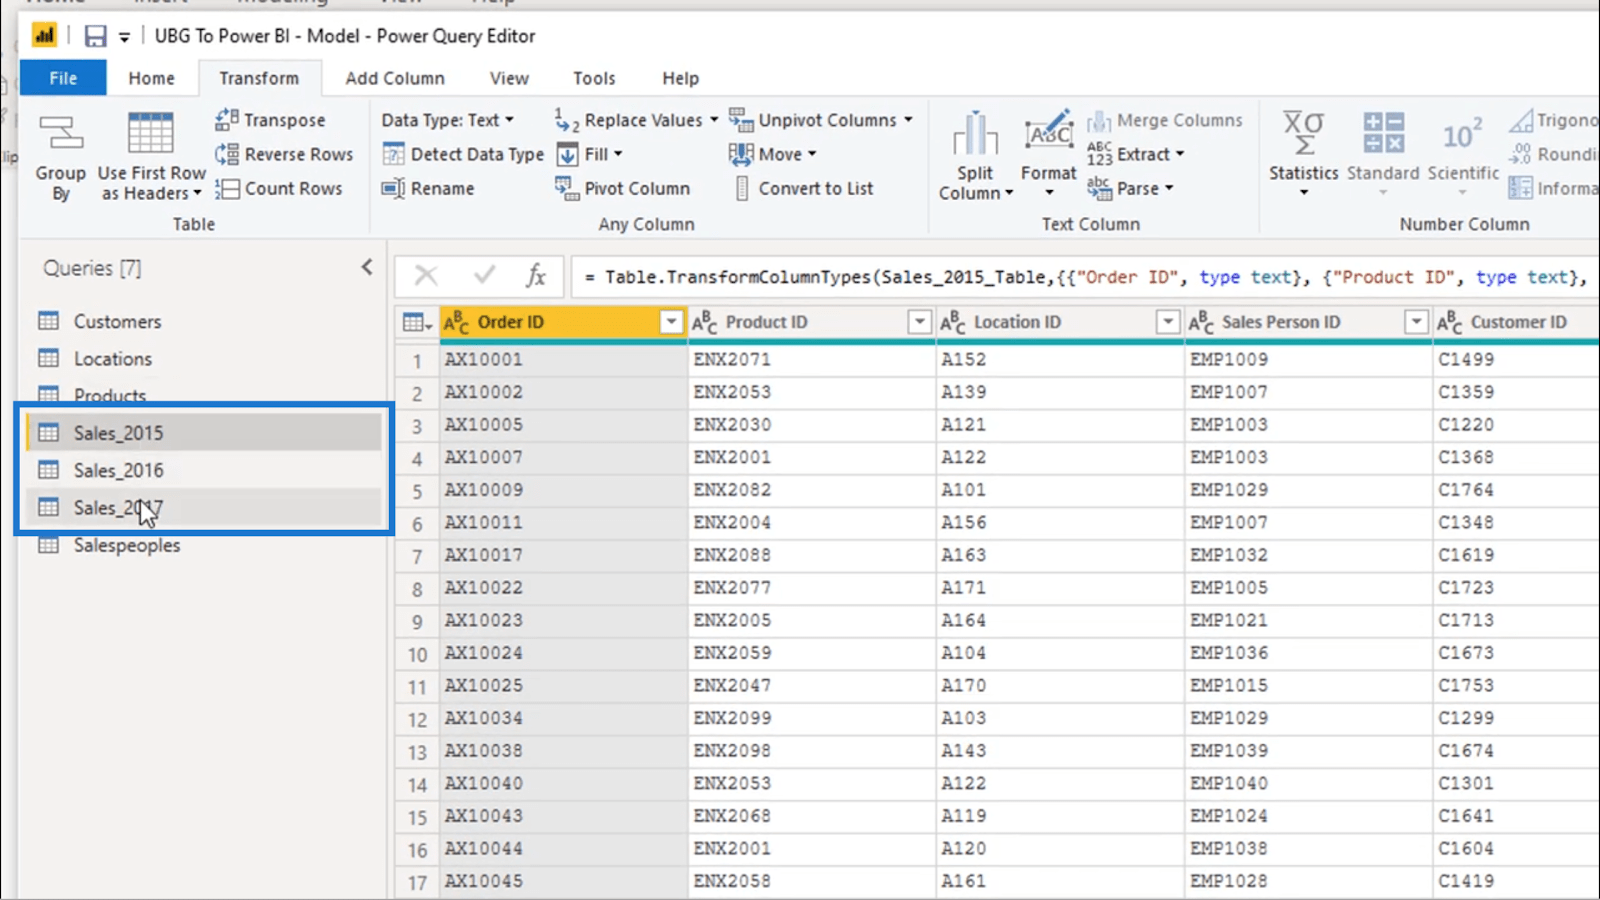Click the Pivot Column button
The image size is (1600, 900).
click(x=623, y=188)
